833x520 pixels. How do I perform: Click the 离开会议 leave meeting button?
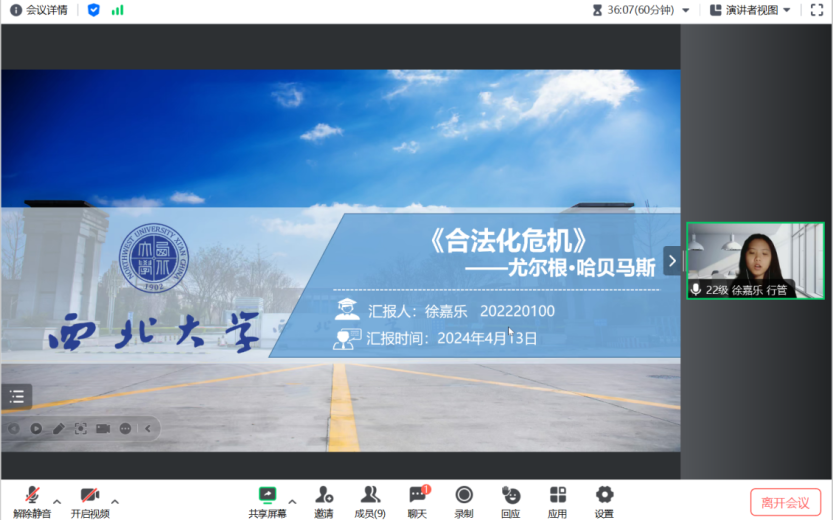[785, 502]
